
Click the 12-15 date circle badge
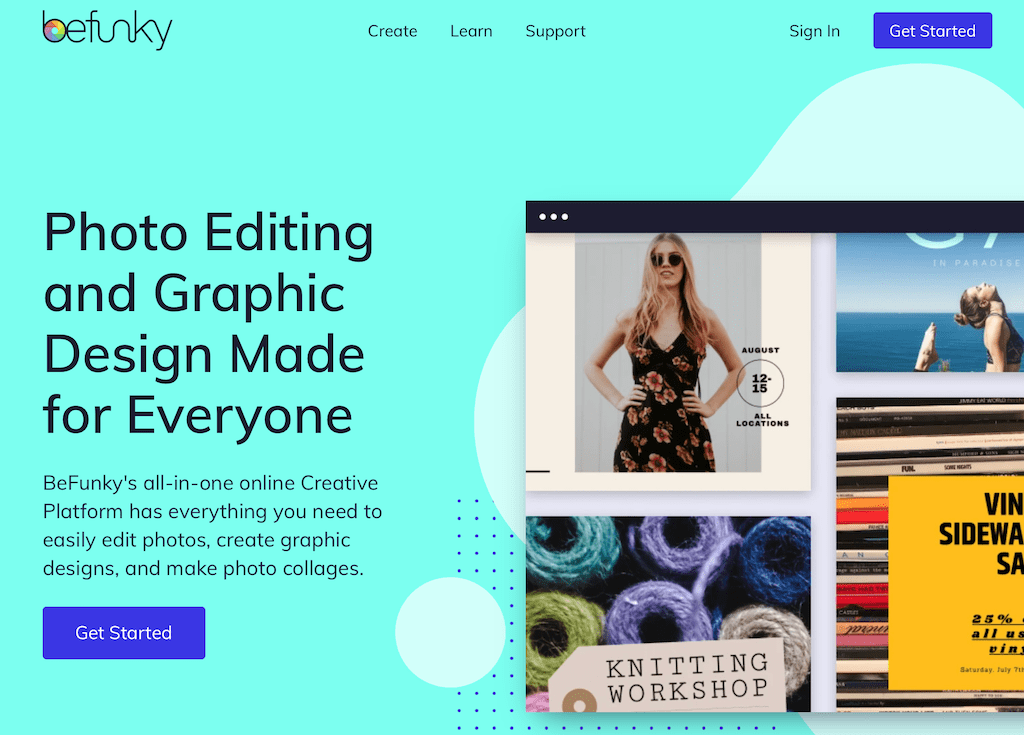tap(760, 383)
